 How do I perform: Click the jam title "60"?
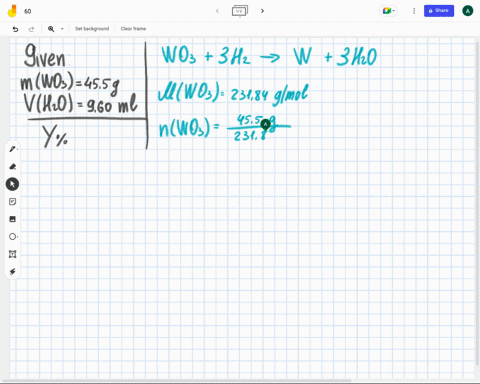click(28, 11)
